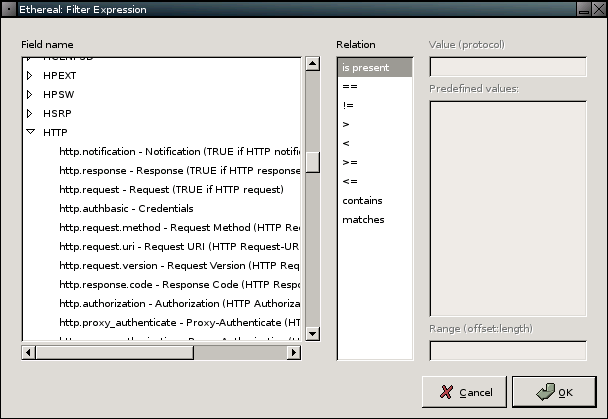The width and height of the screenshot is (608, 419).
Task: Select http.request.uri field
Action: (180, 247)
